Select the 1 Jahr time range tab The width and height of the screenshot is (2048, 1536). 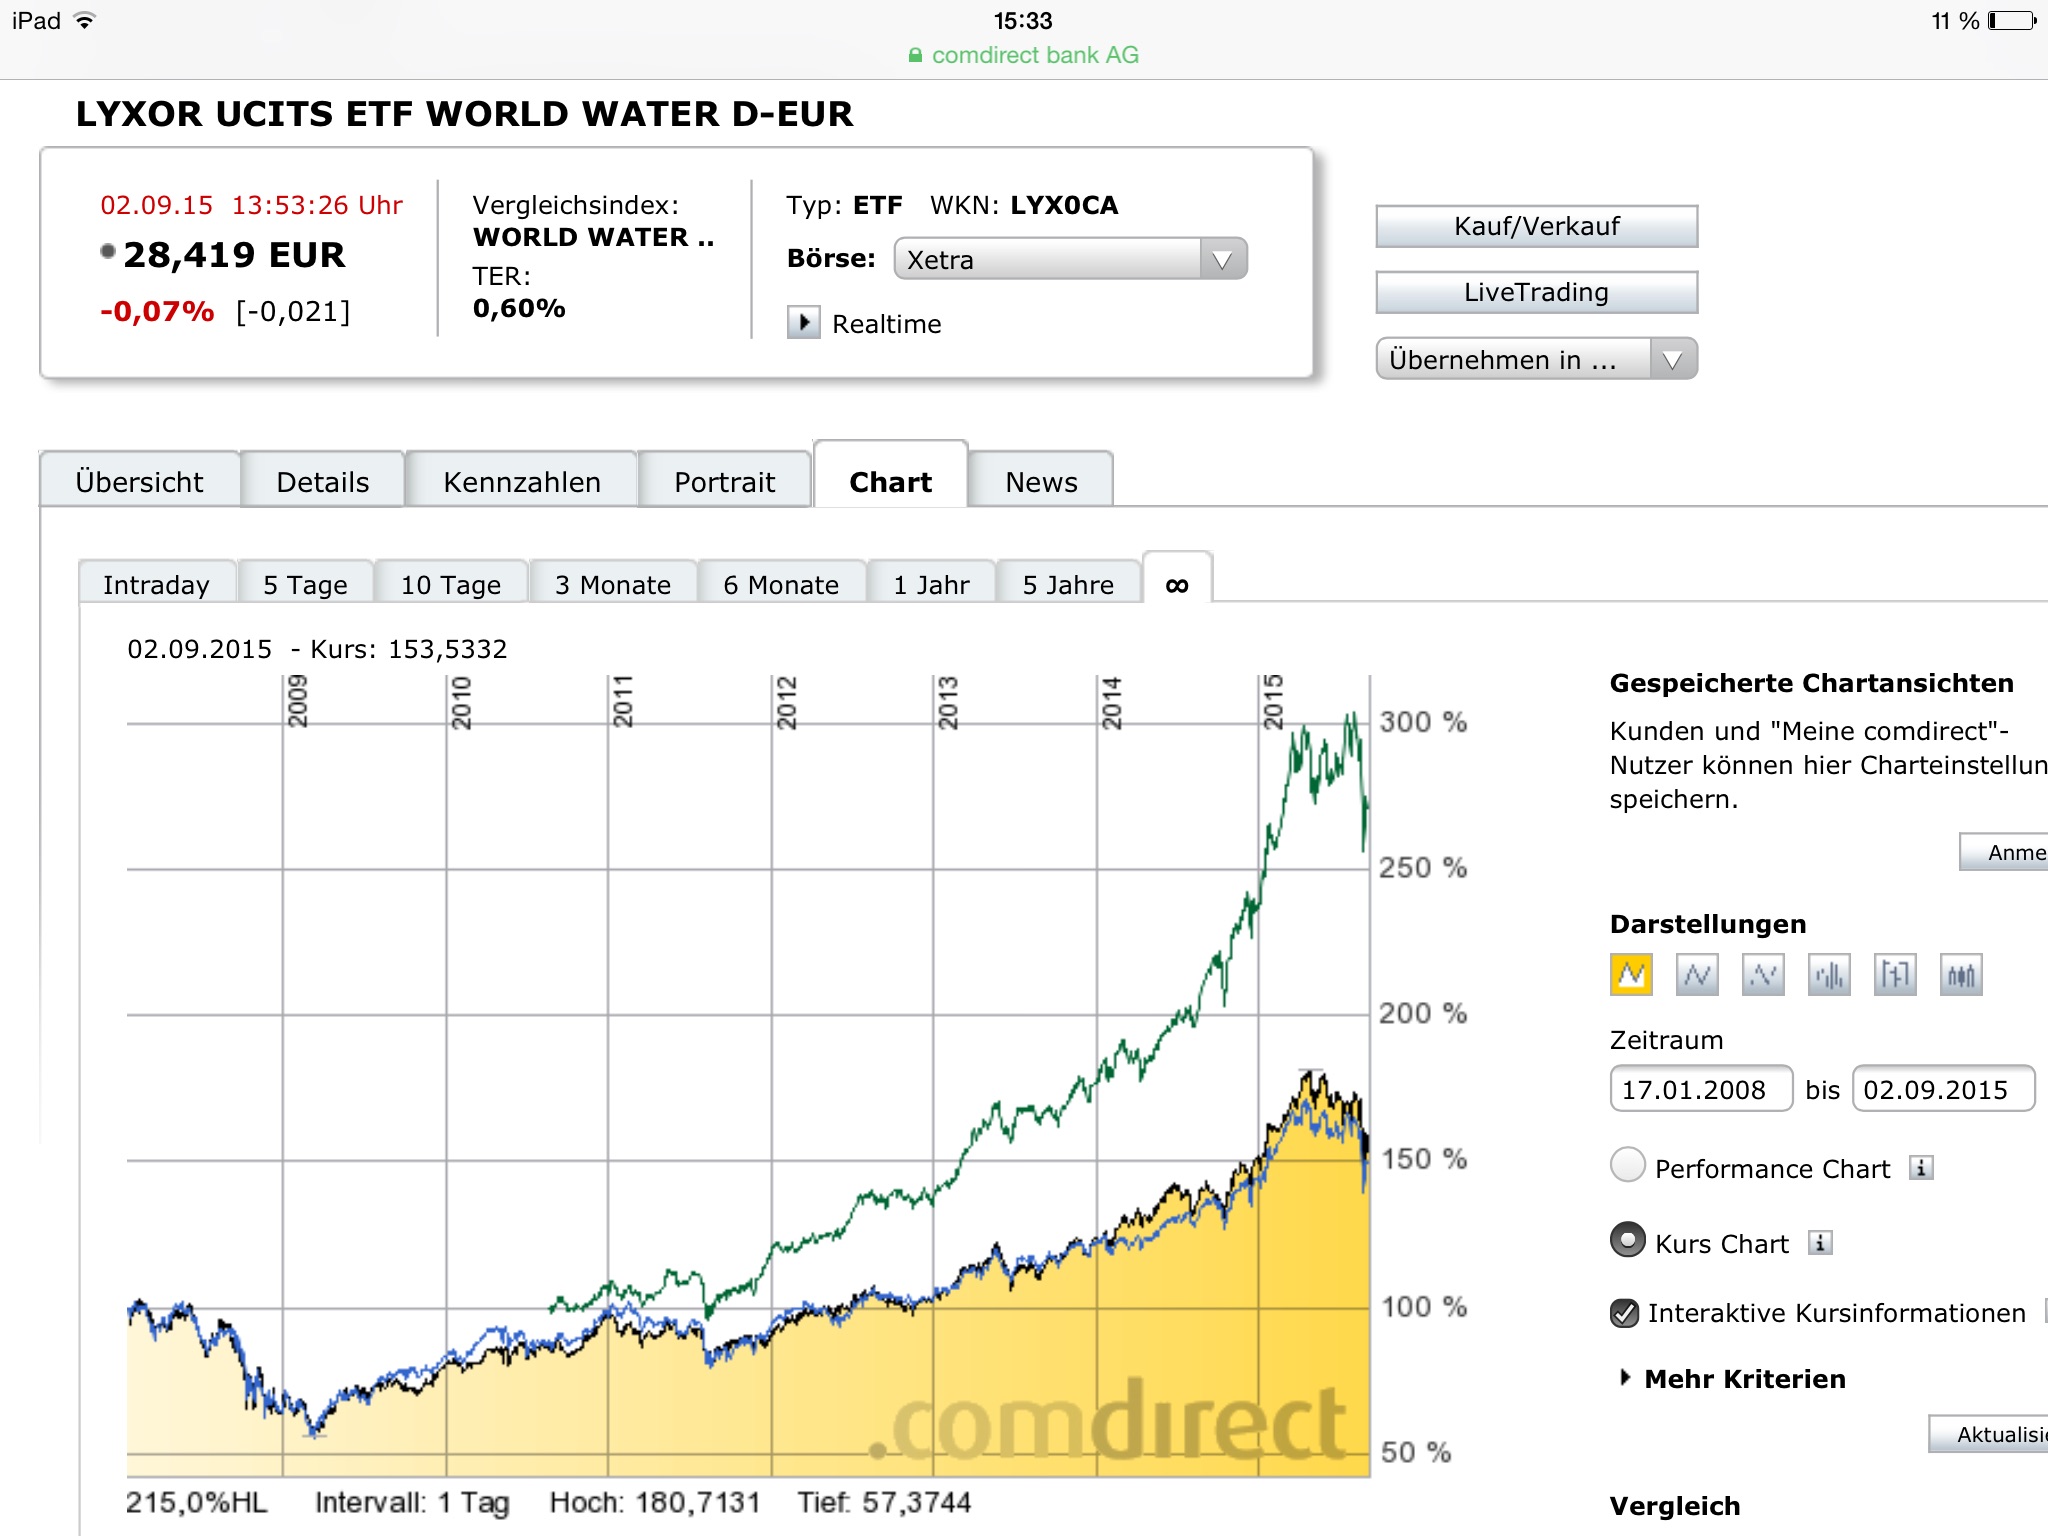point(931,585)
